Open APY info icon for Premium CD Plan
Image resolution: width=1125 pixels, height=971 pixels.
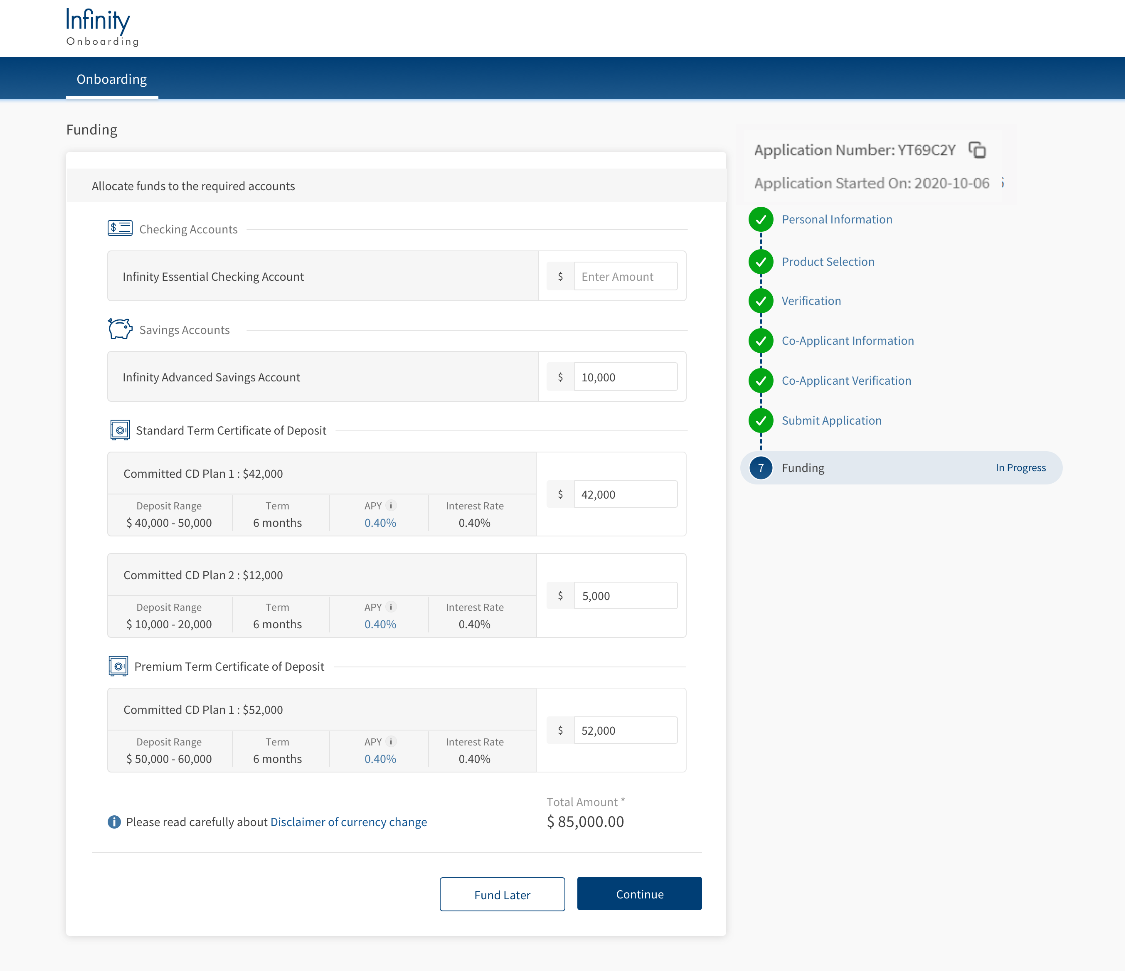pos(391,742)
